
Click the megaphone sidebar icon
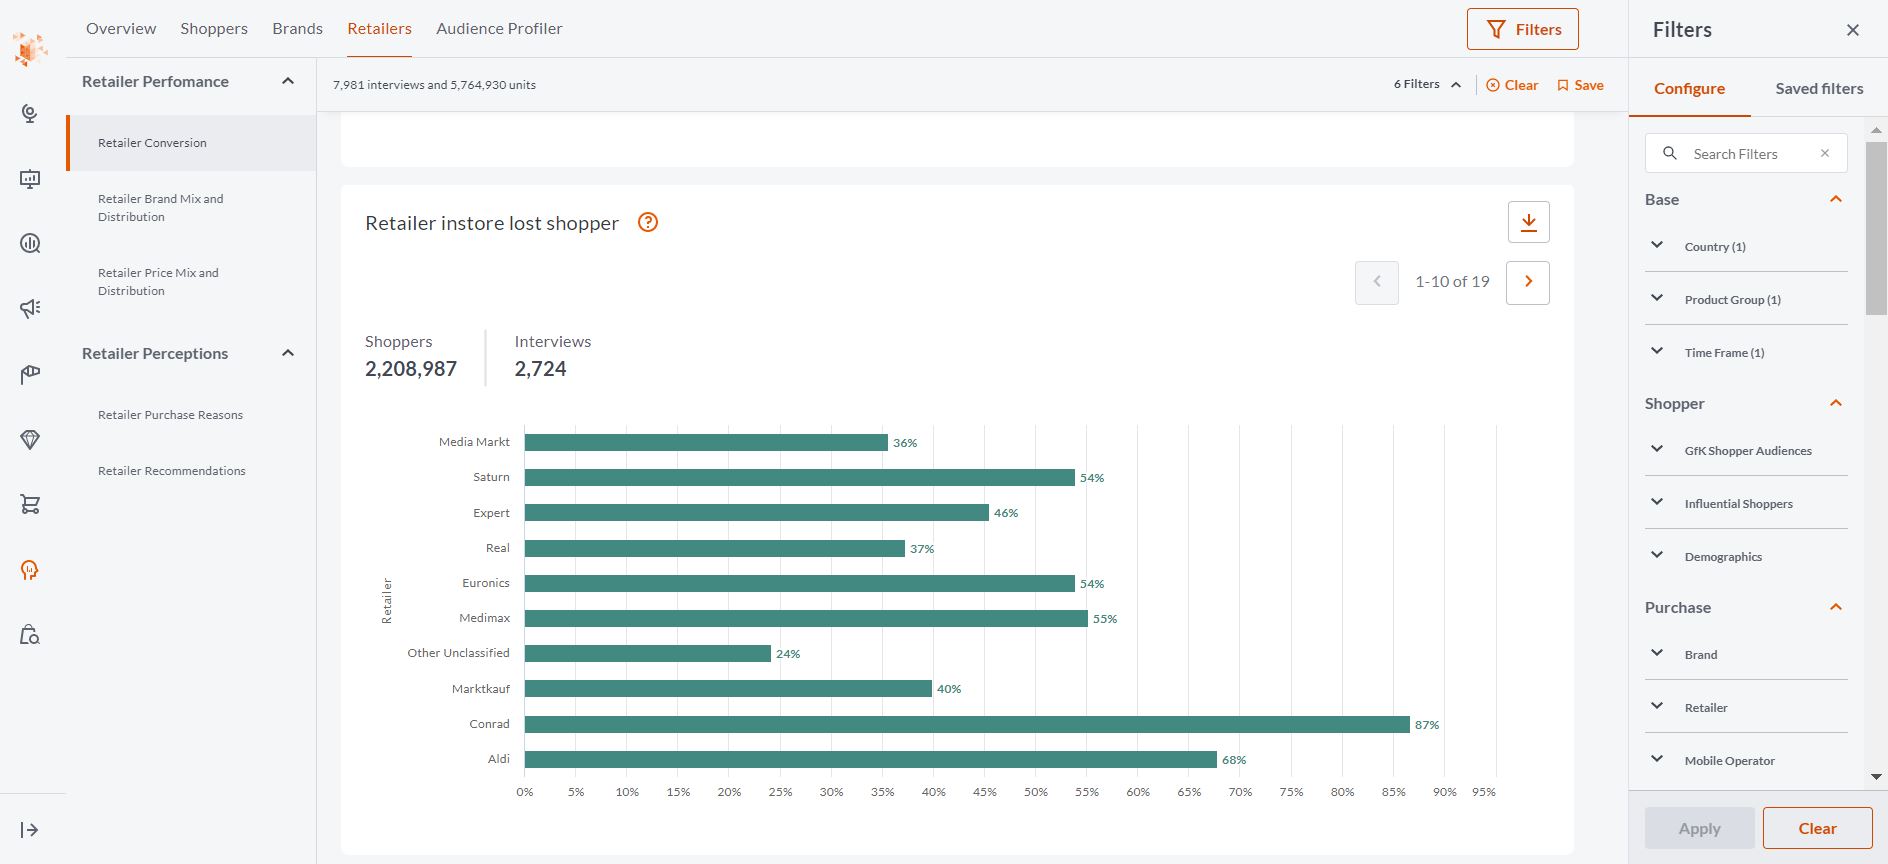point(30,309)
